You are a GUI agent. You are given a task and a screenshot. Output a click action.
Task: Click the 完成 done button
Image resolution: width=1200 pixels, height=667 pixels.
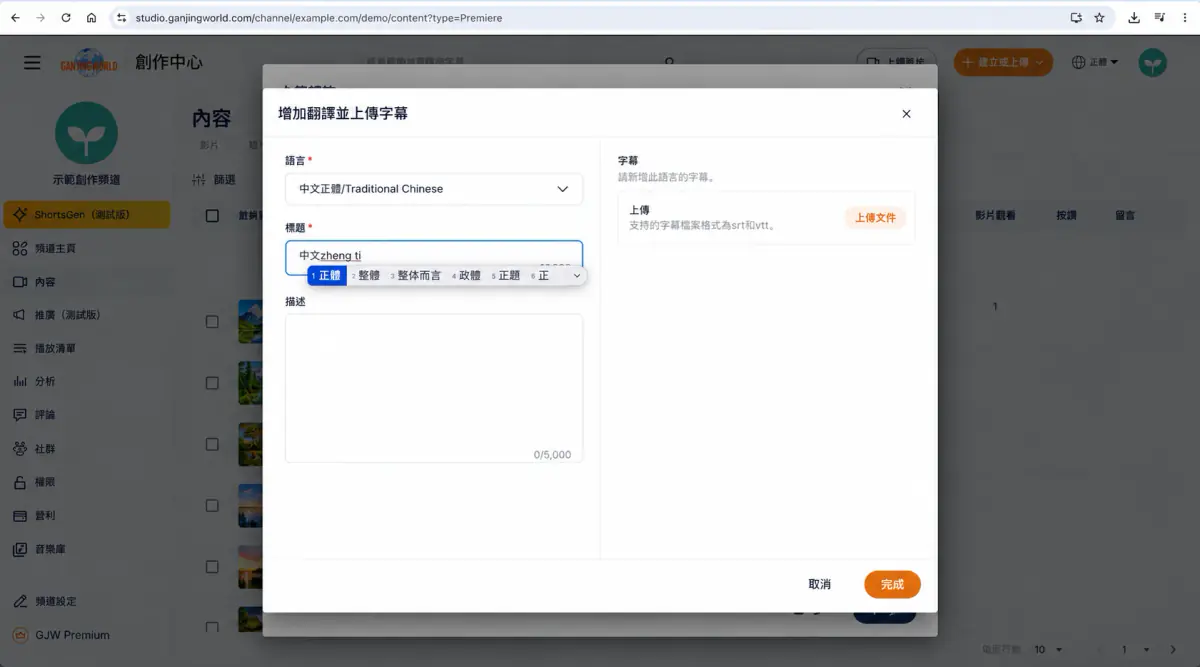(892, 584)
